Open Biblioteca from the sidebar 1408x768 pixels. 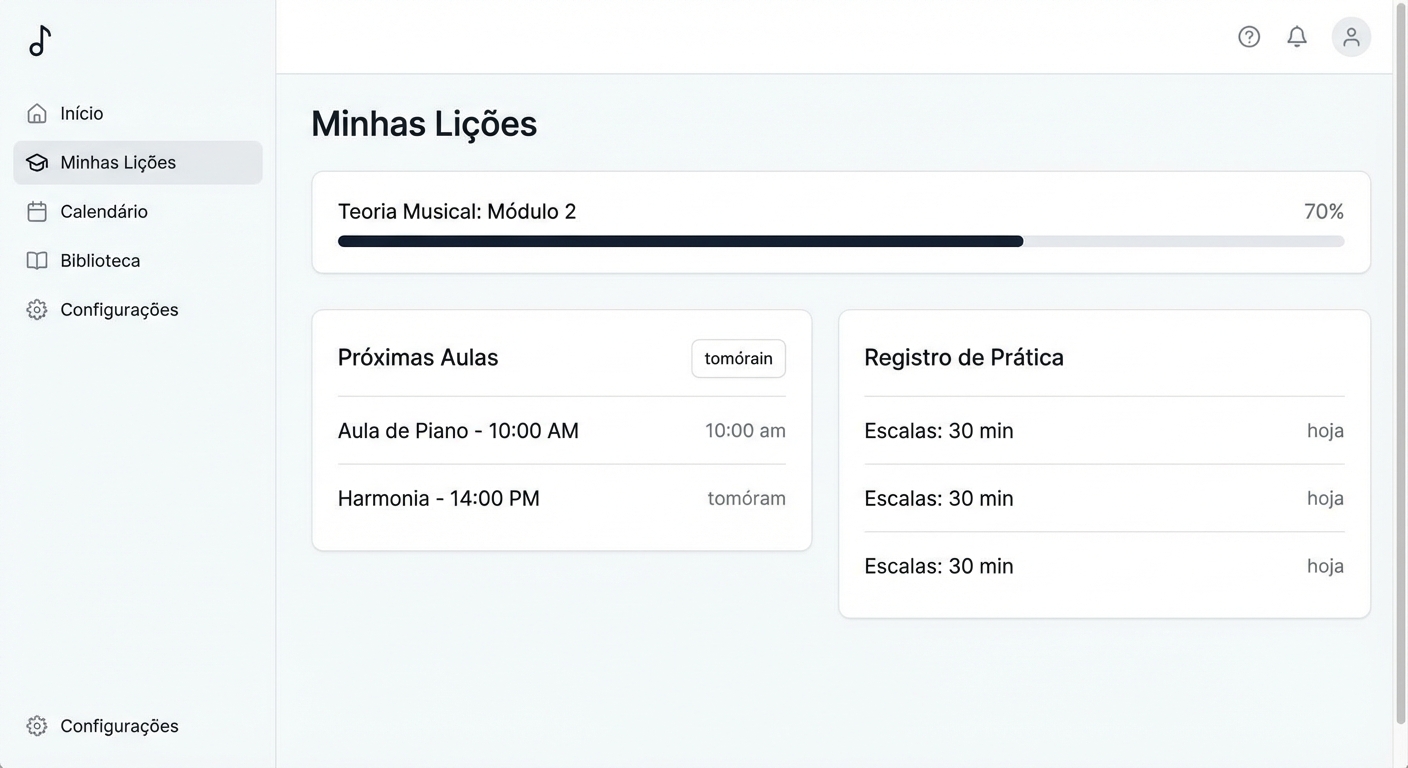[100, 260]
